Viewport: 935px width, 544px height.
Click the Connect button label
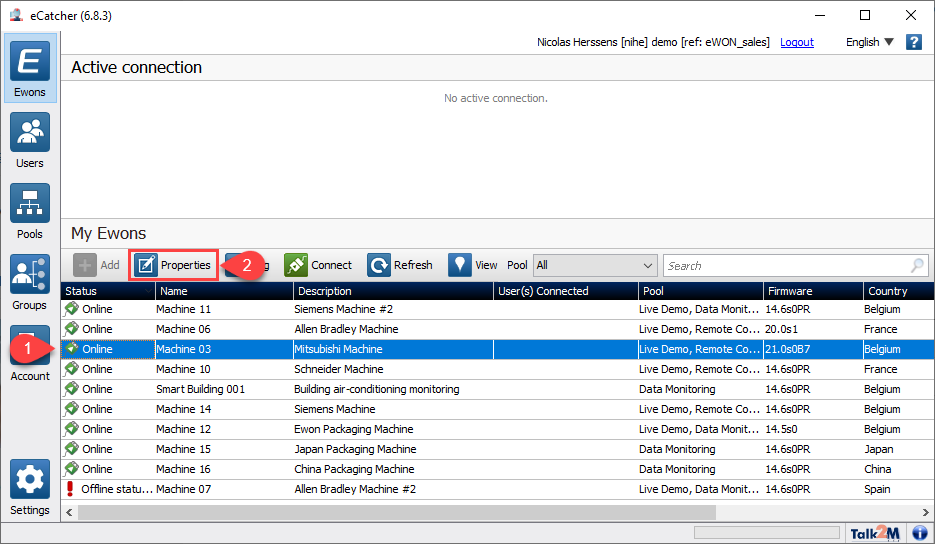[332, 265]
